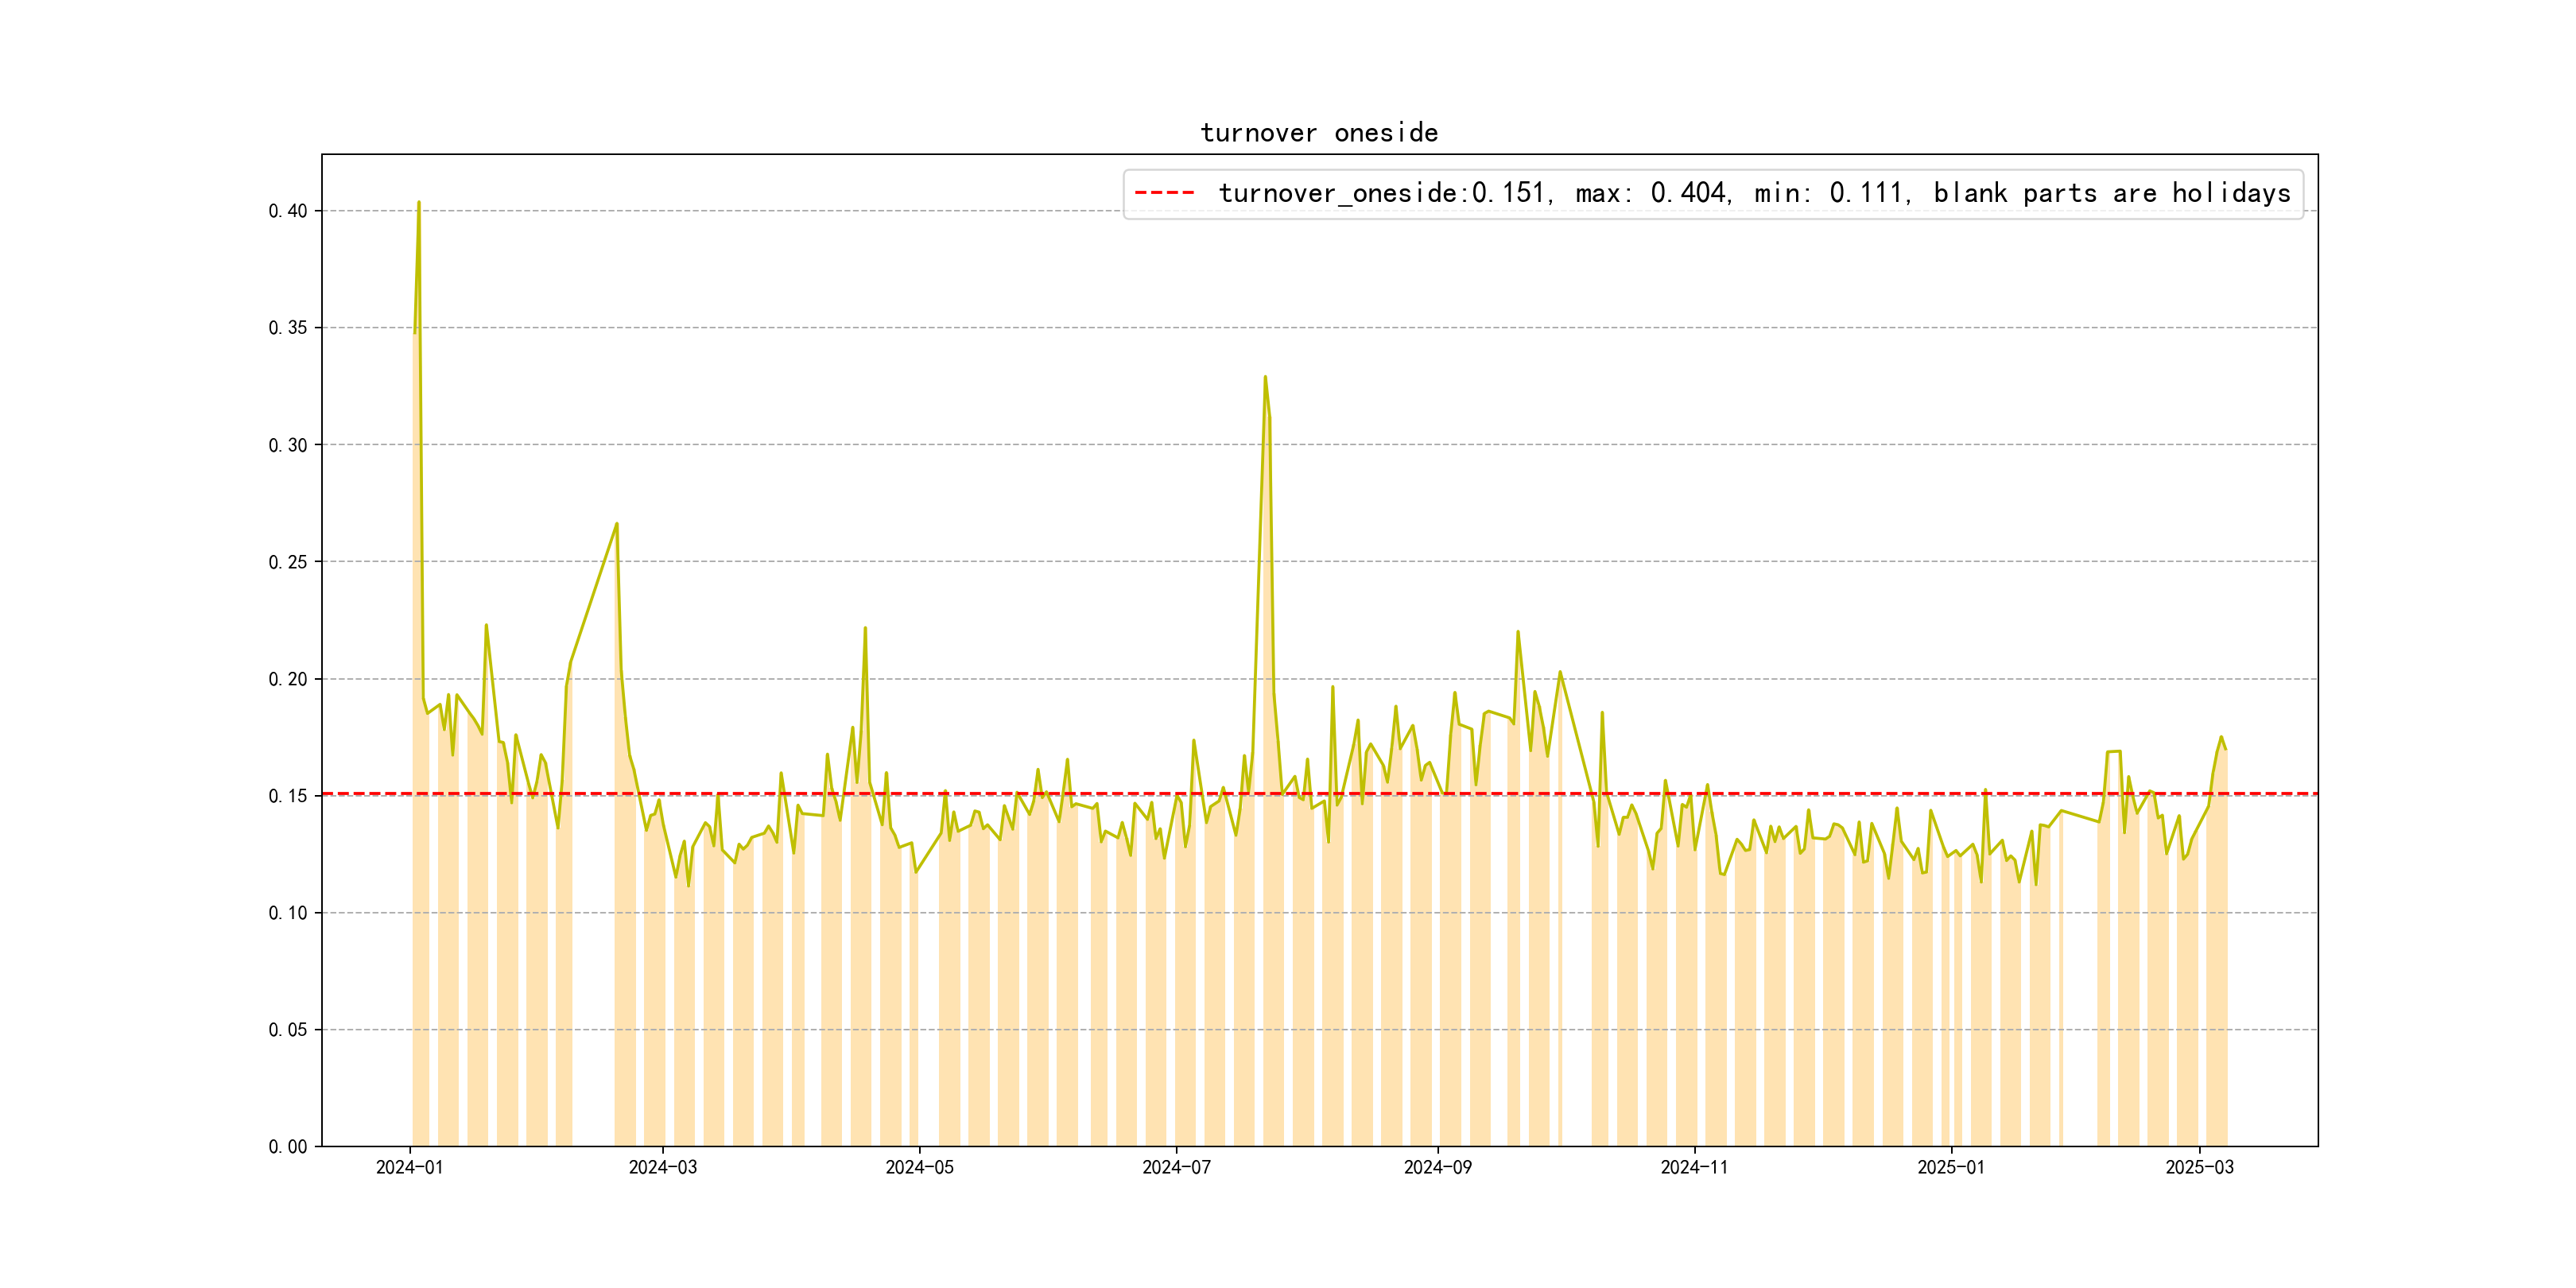Screen dimensions: 2576x1288
Task: Click the 0.35 y-axis tick label
Action: pyautogui.click(x=288, y=328)
